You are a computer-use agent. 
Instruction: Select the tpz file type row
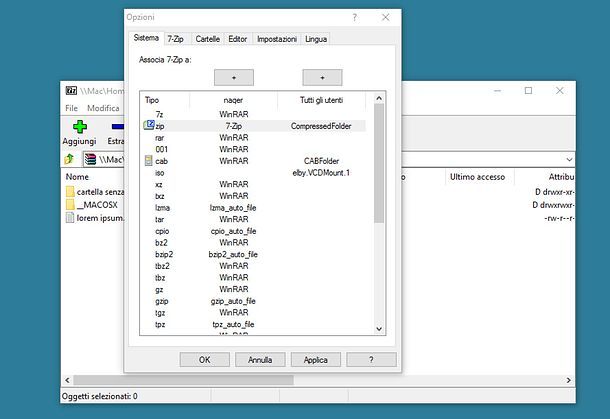pos(253,324)
